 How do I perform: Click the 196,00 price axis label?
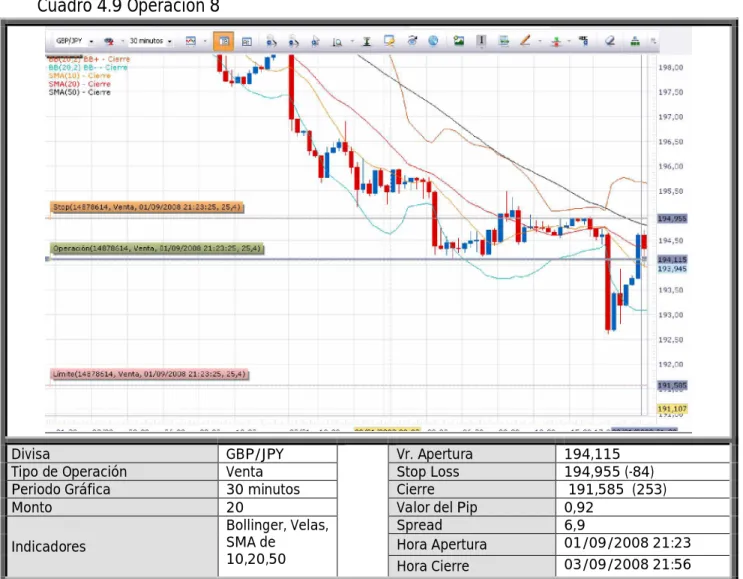(x=671, y=166)
